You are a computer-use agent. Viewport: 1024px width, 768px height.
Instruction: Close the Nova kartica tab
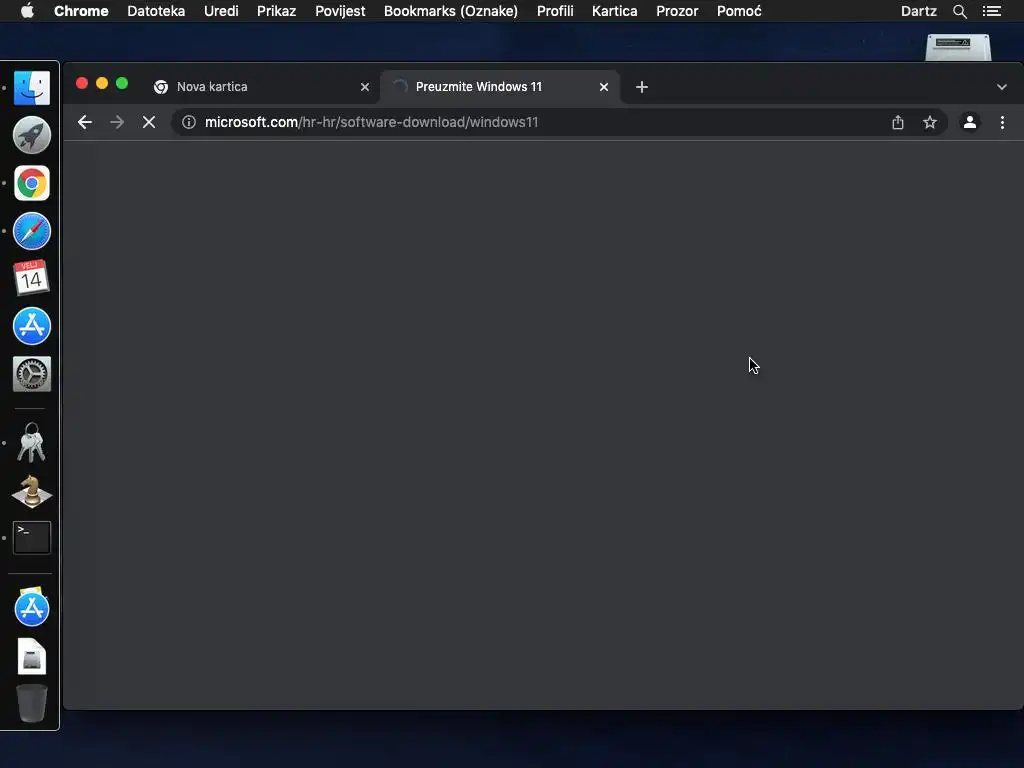tap(365, 87)
